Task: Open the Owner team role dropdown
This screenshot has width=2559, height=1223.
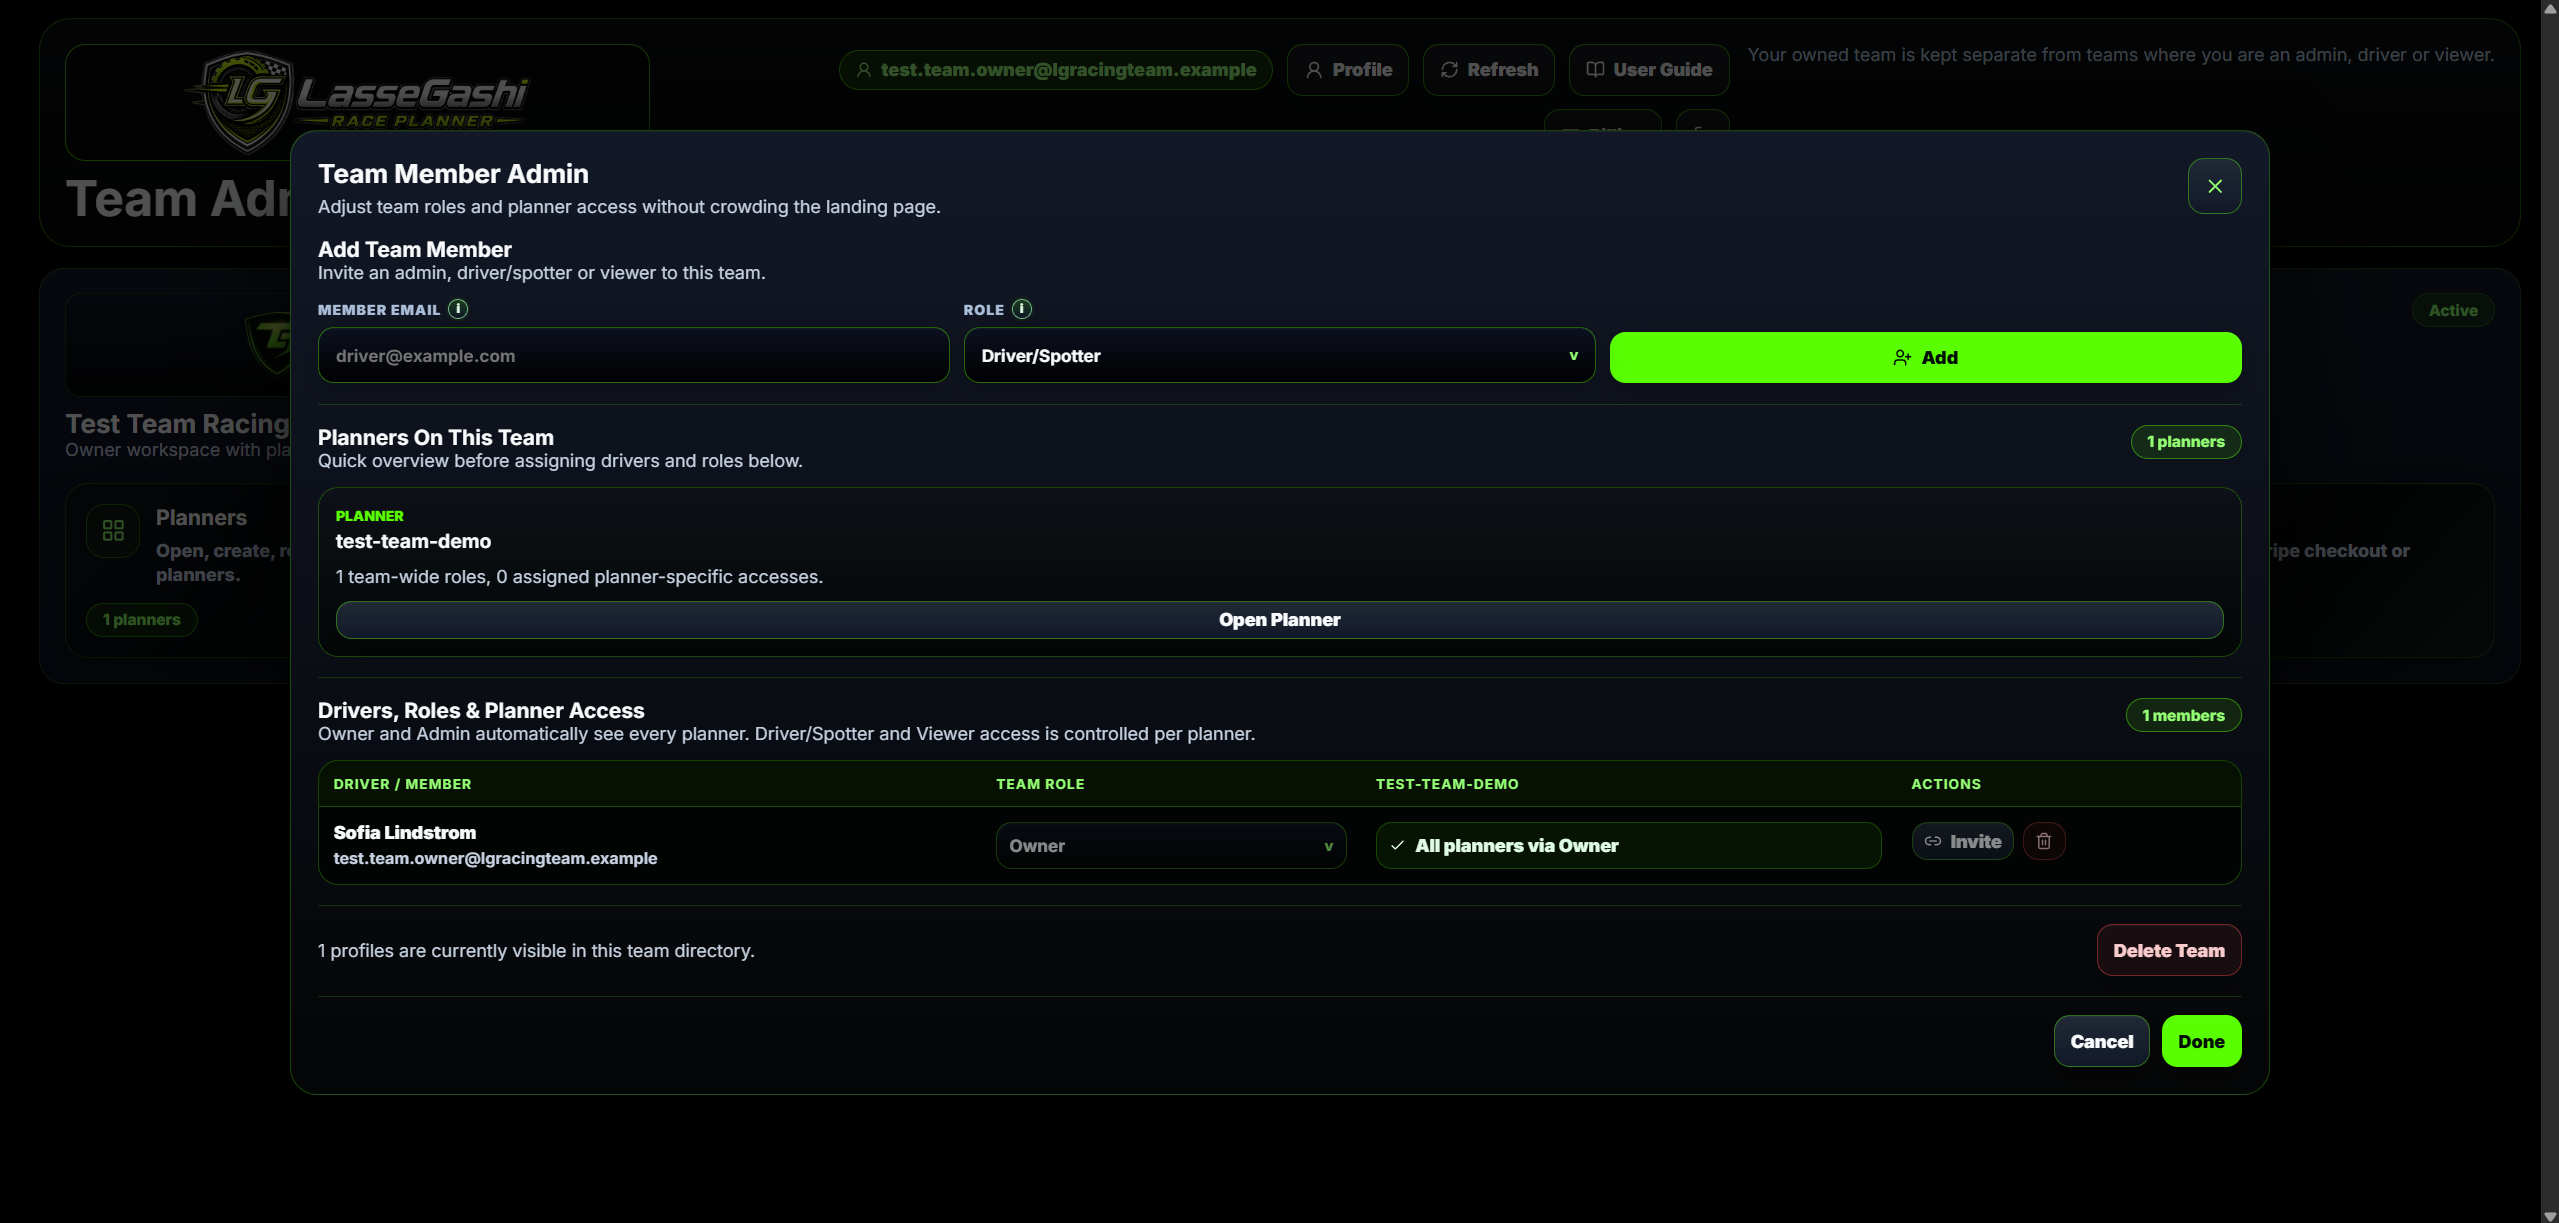Action: pos(1171,846)
